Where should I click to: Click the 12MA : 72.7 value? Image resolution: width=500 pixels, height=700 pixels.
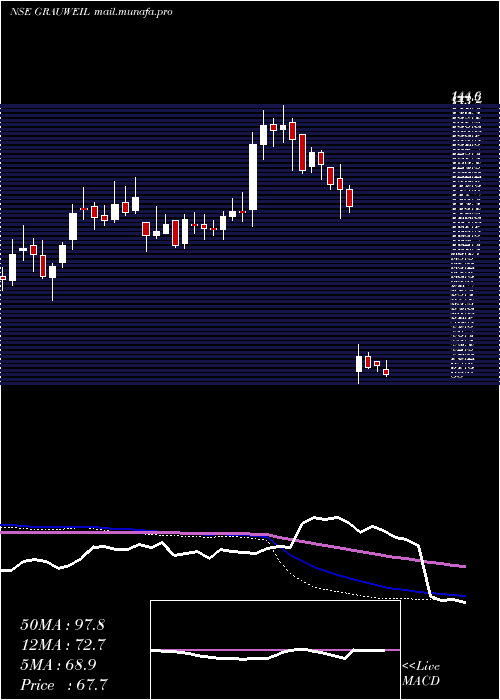[x=62, y=645]
